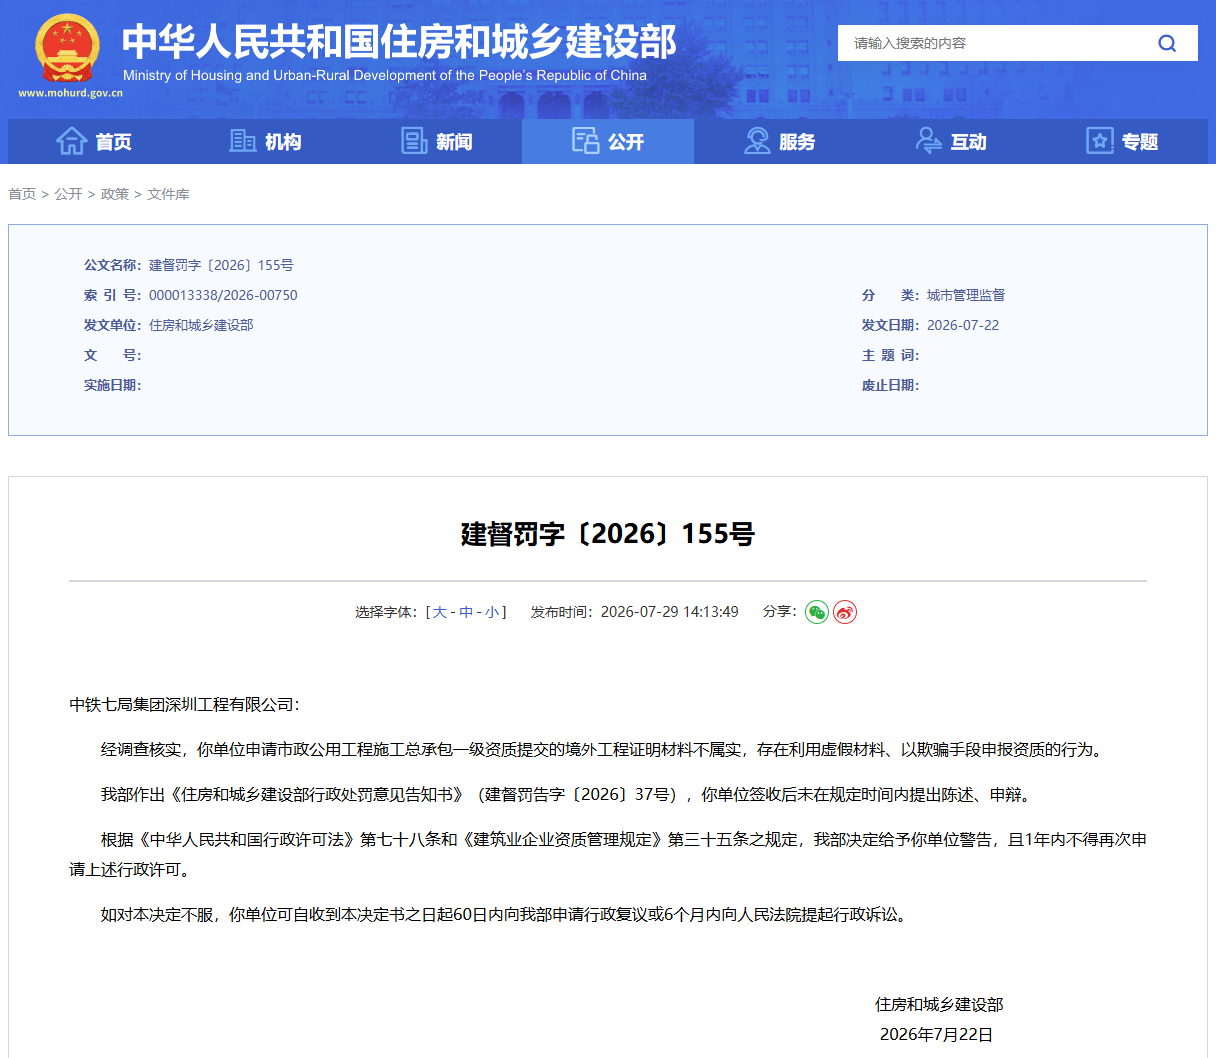Open the 首页 nav tab
This screenshot has height=1058, width=1216.
(94, 141)
